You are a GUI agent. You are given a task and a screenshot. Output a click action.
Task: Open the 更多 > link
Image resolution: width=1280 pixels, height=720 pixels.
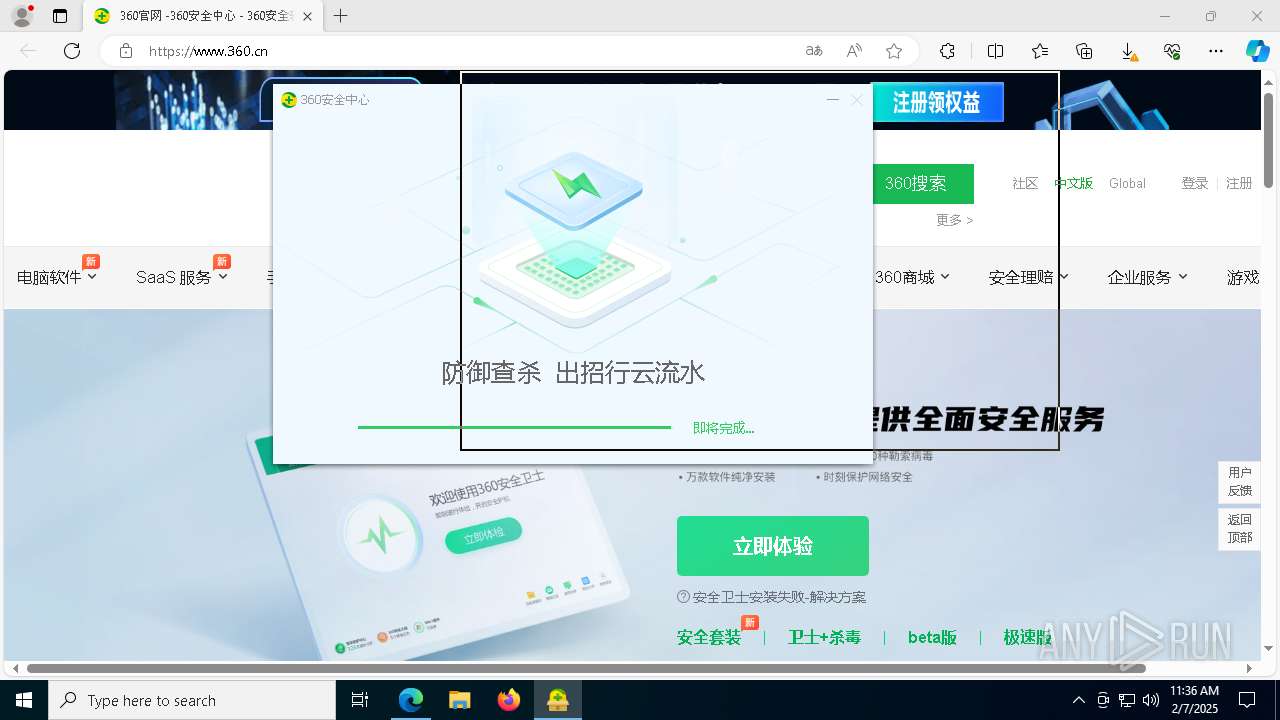954,220
